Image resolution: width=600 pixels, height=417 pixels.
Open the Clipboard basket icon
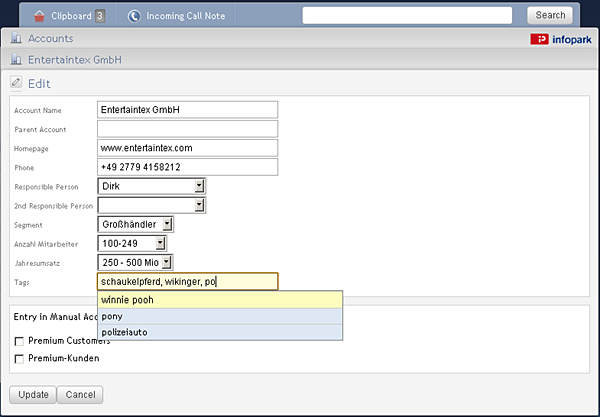(39, 16)
